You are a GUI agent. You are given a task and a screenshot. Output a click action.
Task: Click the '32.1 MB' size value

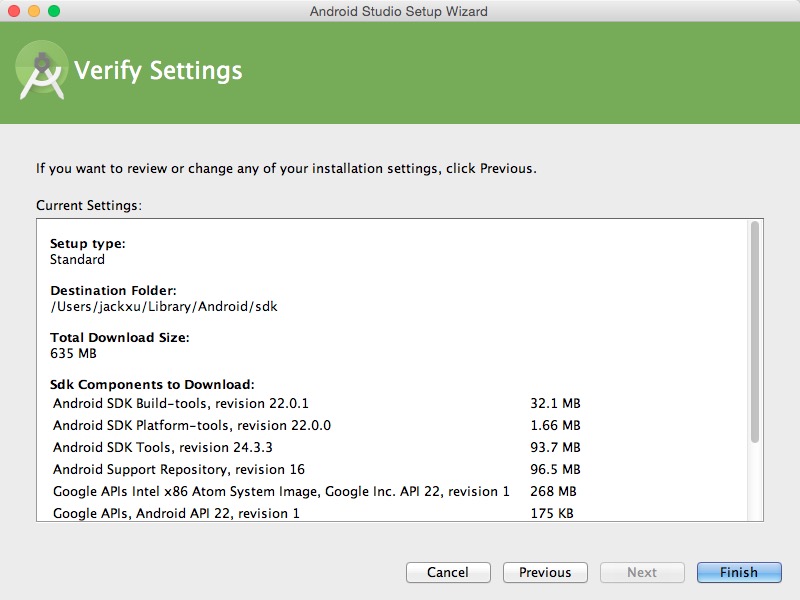pyautogui.click(x=555, y=404)
